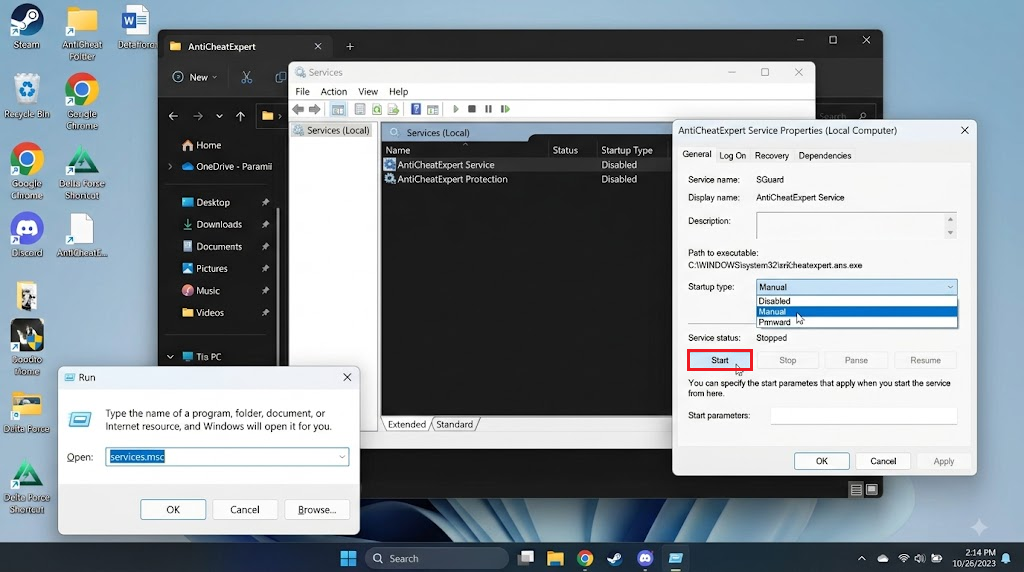Screen dimensions: 1024x572
Task: Open the Dependencies tab
Action: coord(825,155)
